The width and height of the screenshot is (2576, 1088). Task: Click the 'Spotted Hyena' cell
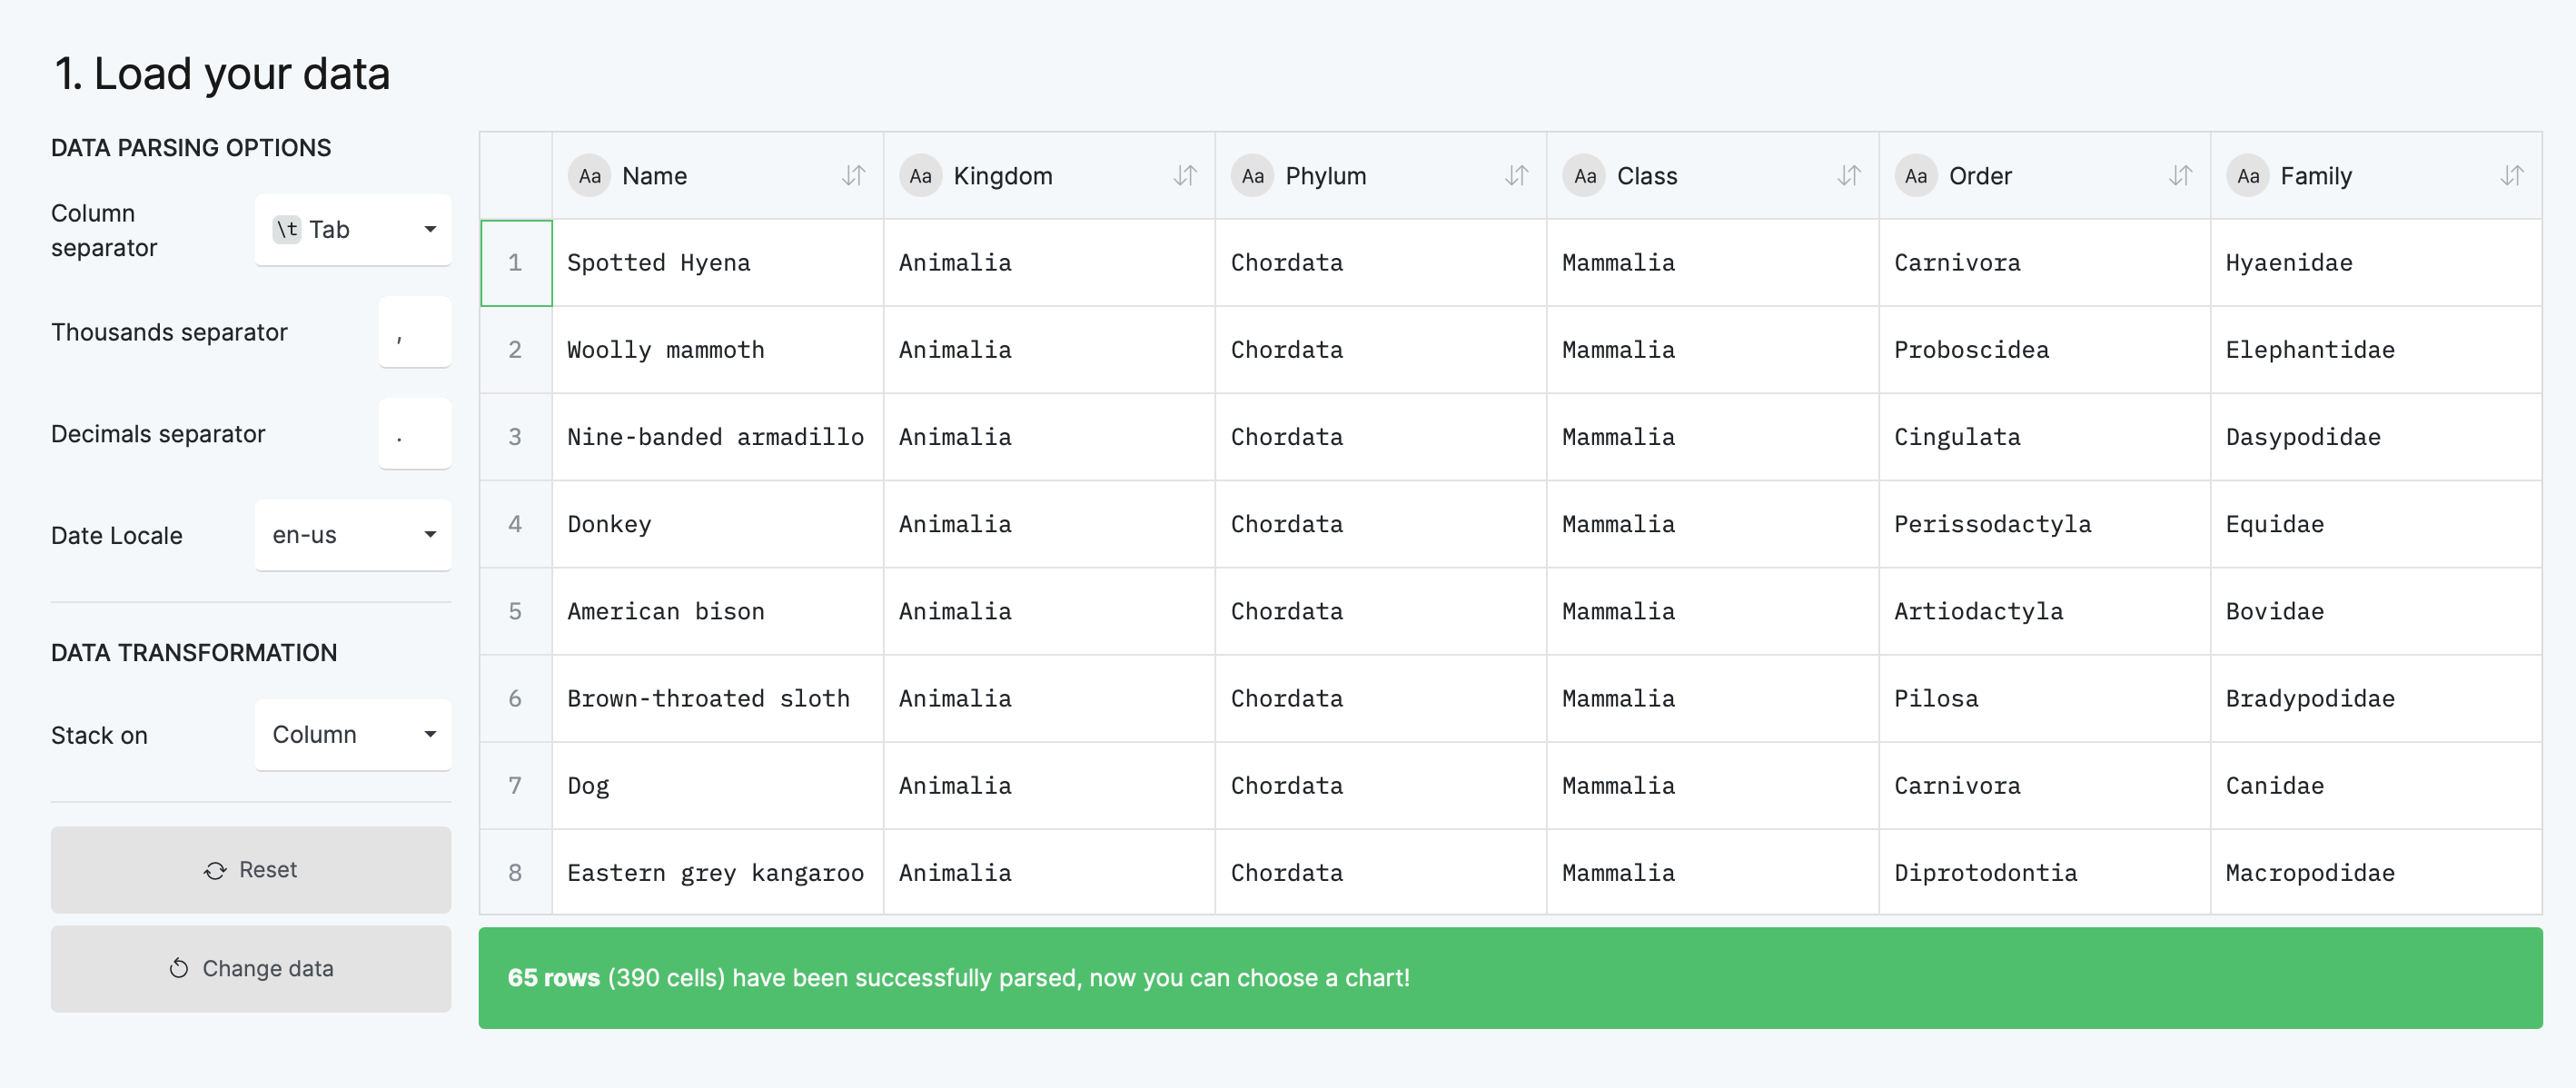pos(718,263)
